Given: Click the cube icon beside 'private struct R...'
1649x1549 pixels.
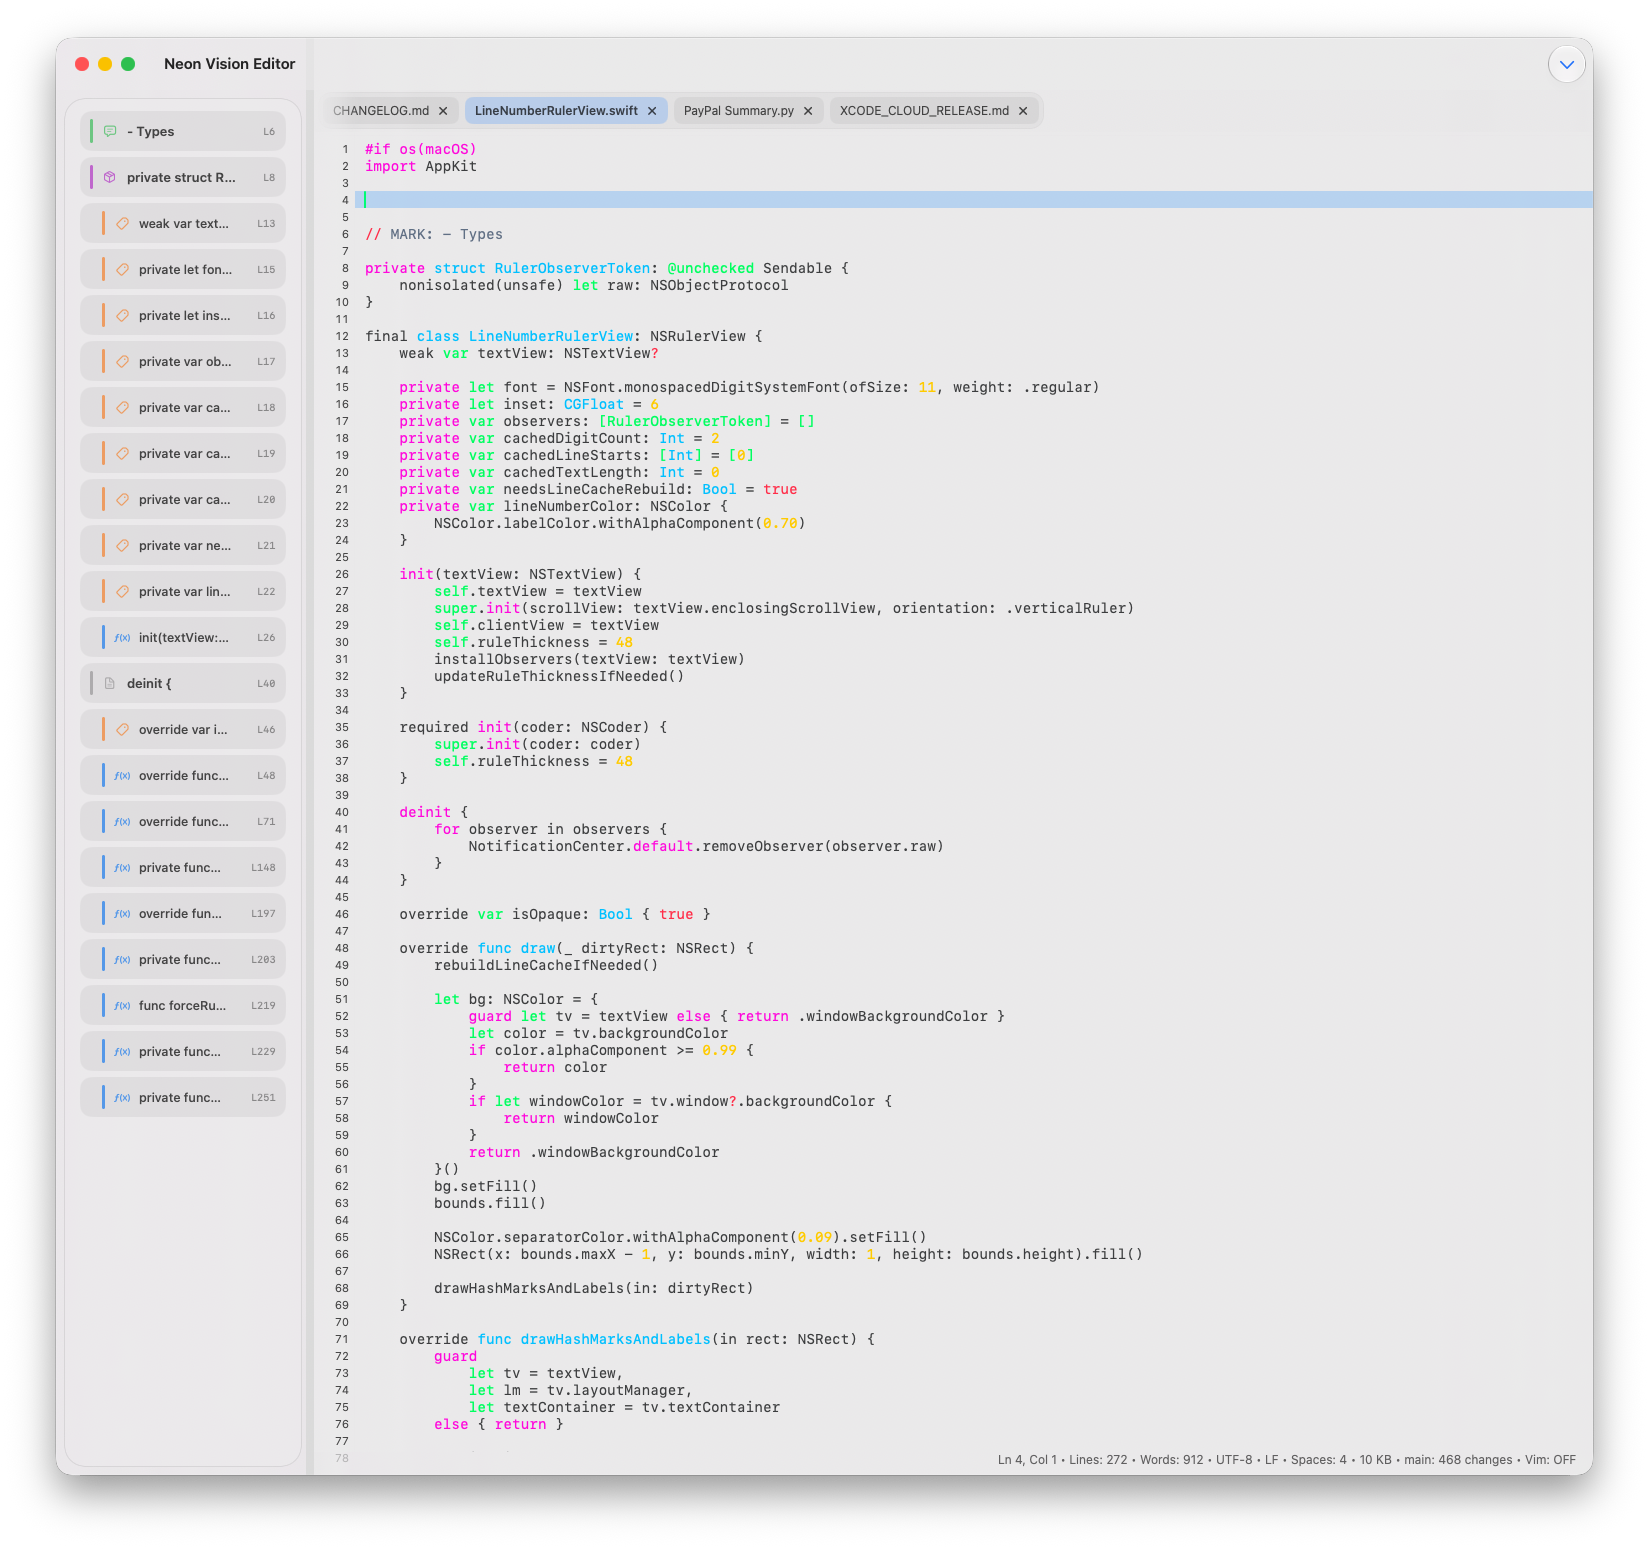Looking at the screenshot, I should [110, 177].
